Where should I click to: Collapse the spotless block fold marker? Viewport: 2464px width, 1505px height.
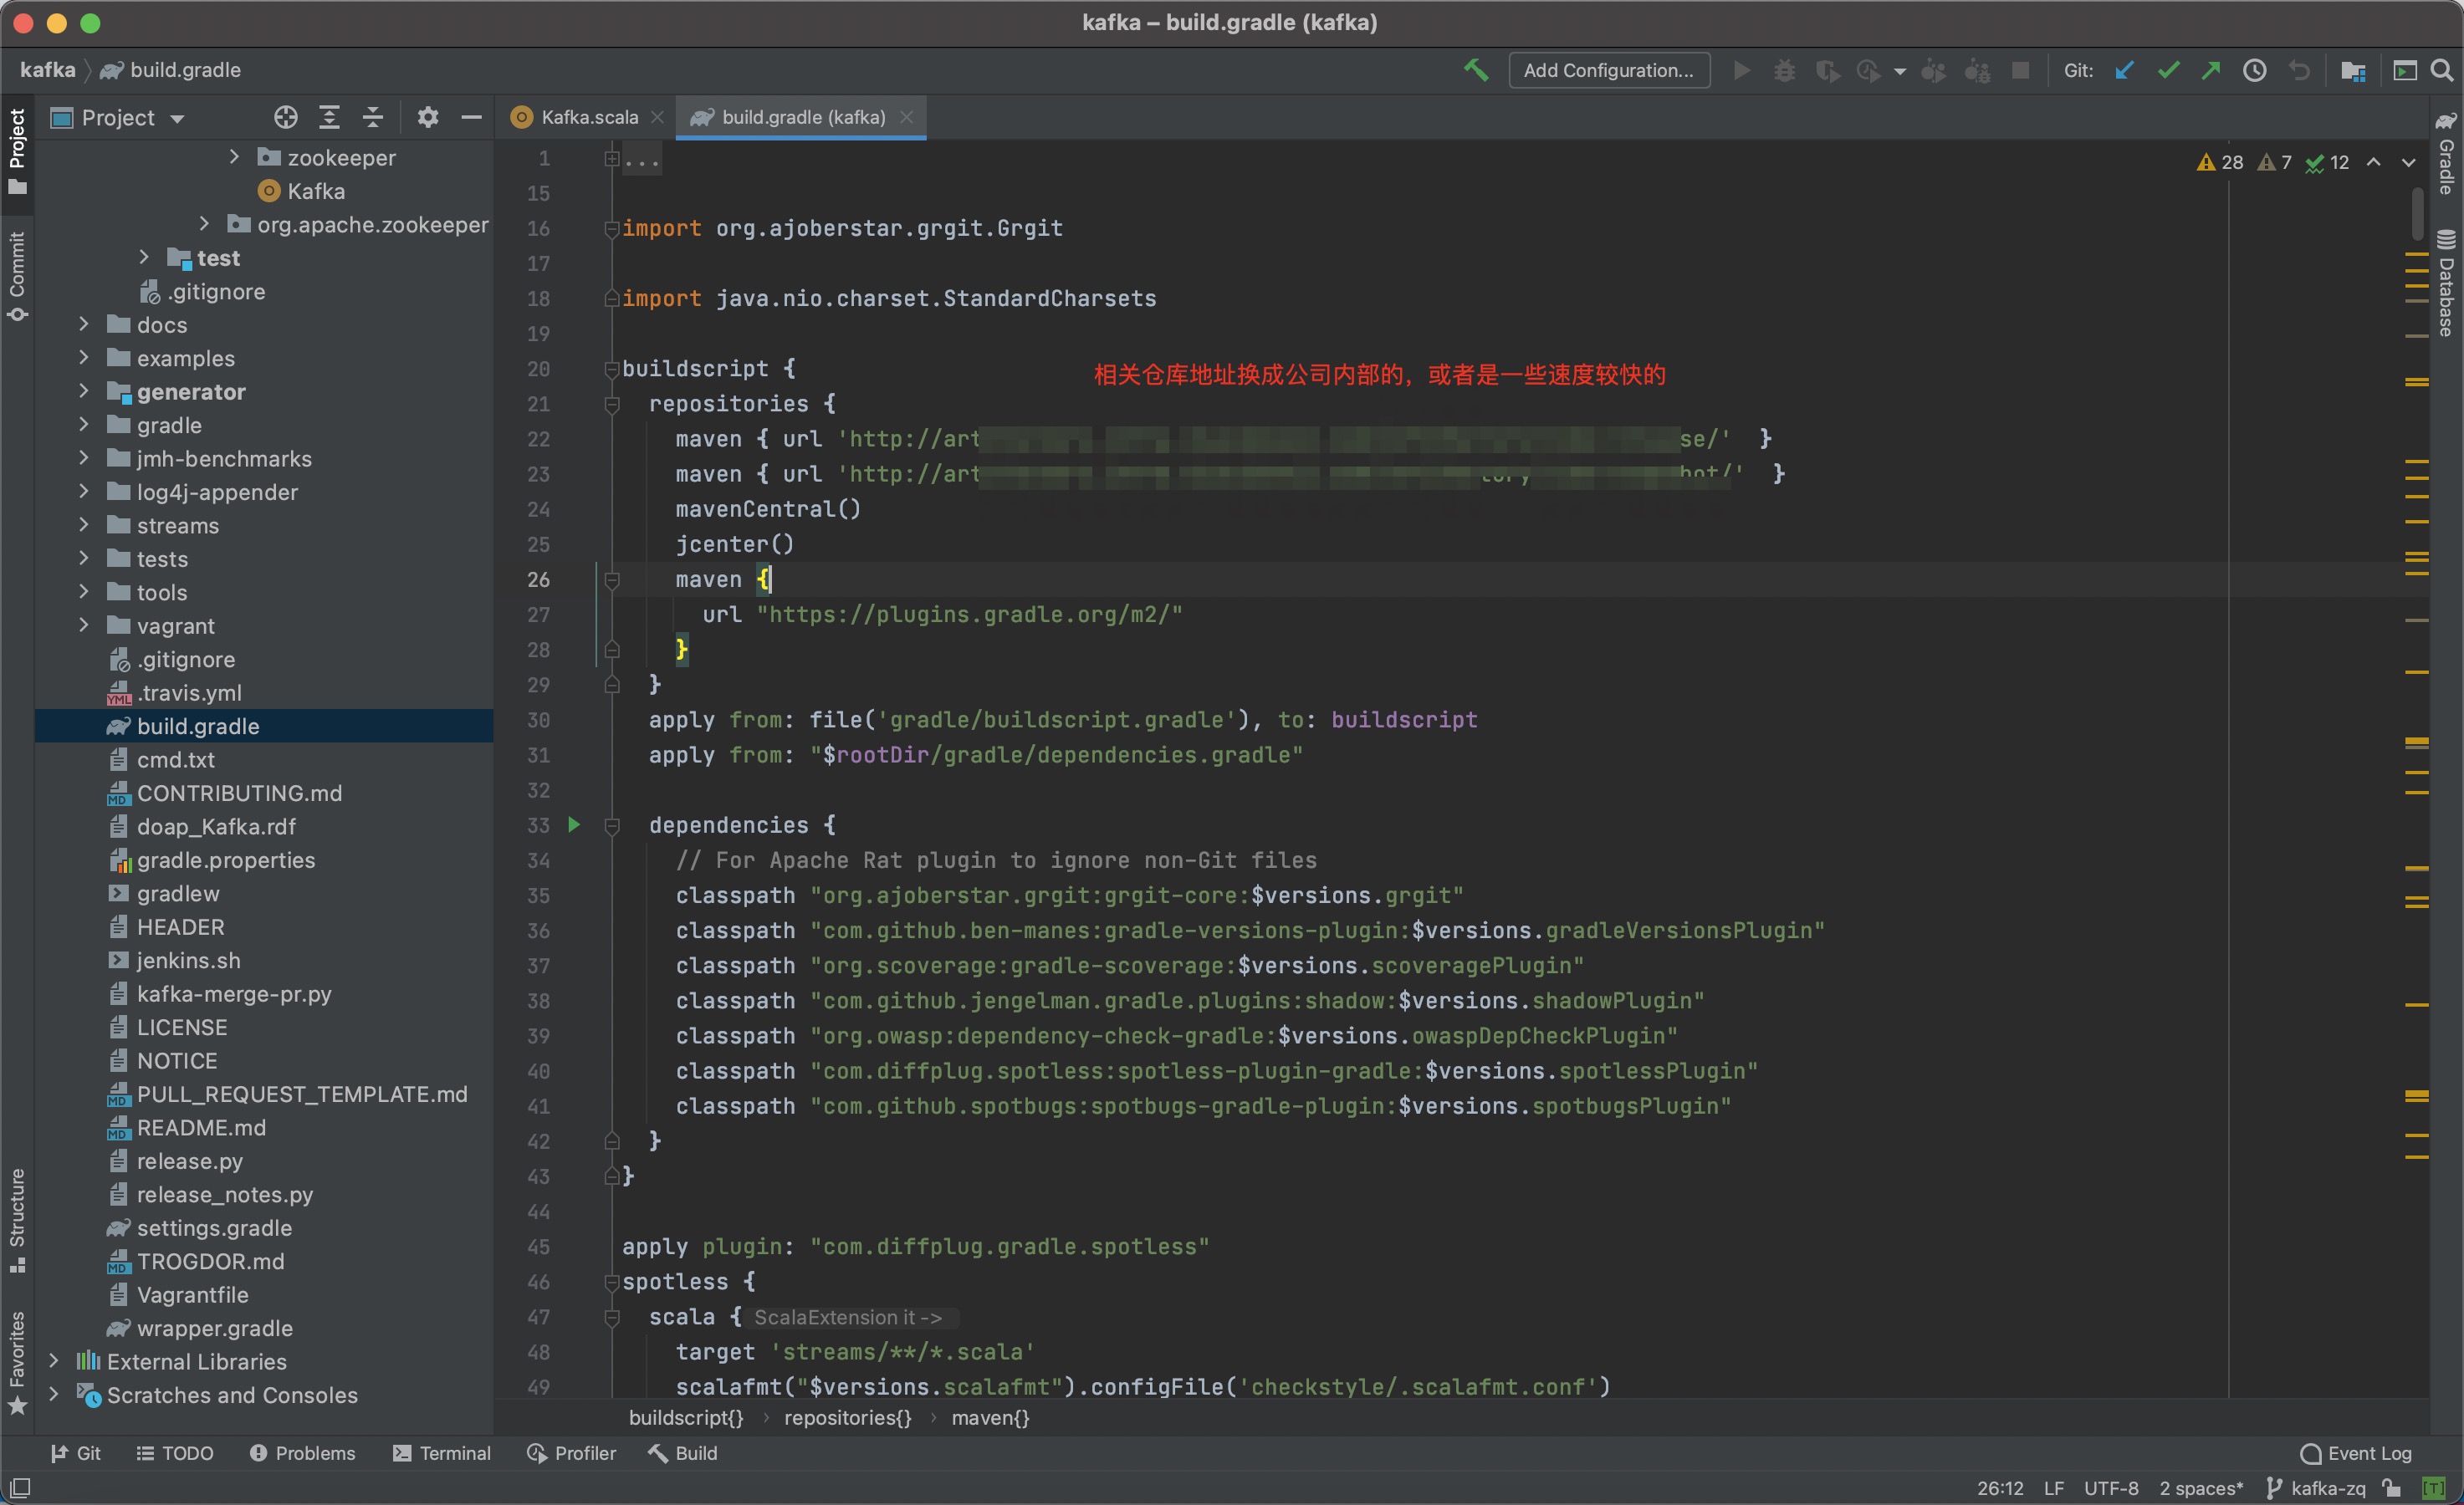pyautogui.click(x=612, y=1282)
